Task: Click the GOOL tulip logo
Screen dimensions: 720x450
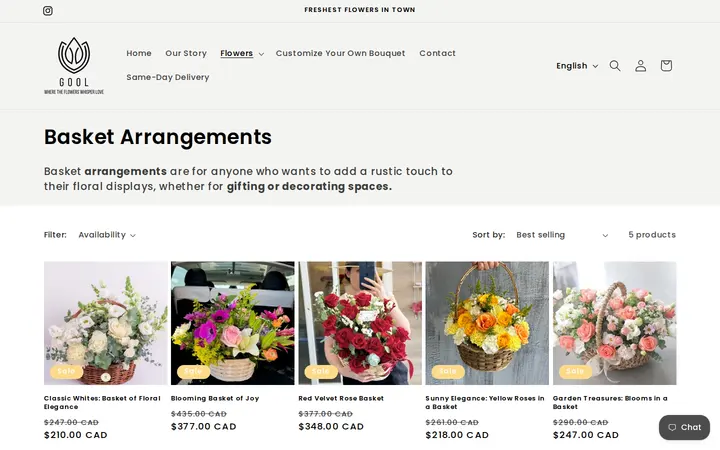Action: coord(74,66)
